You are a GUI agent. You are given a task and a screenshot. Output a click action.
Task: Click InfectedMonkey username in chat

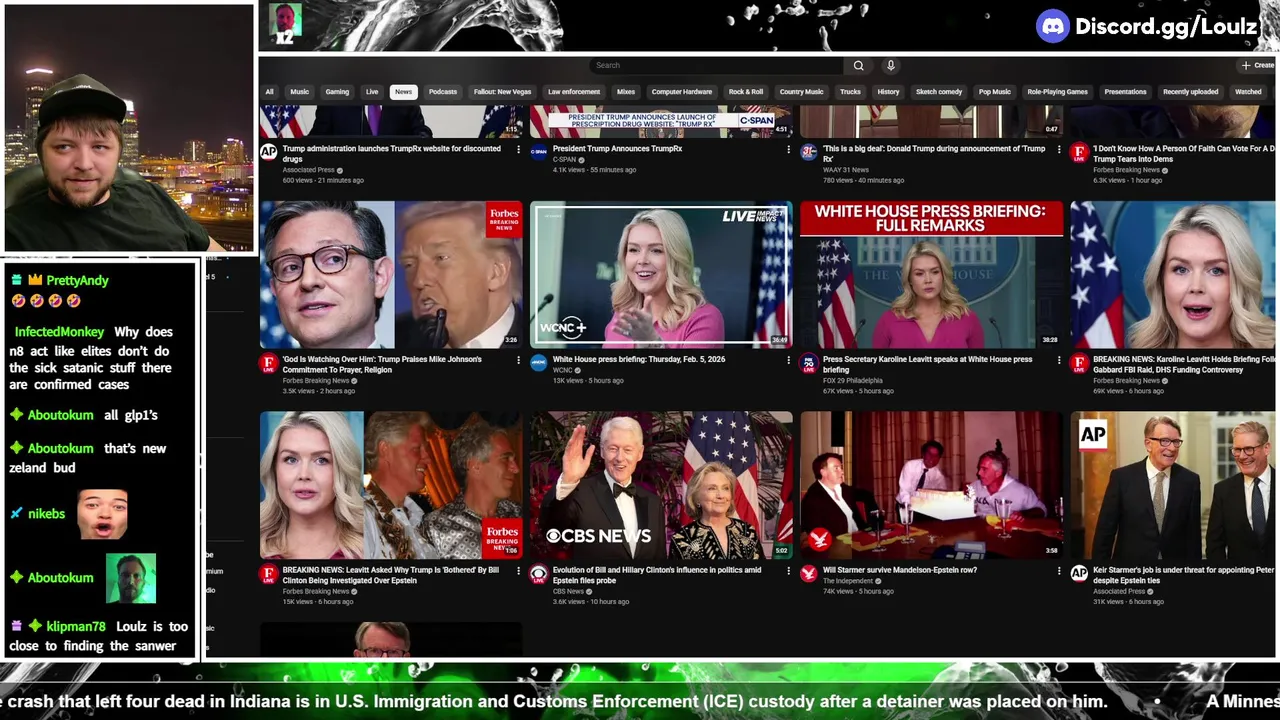coord(59,332)
